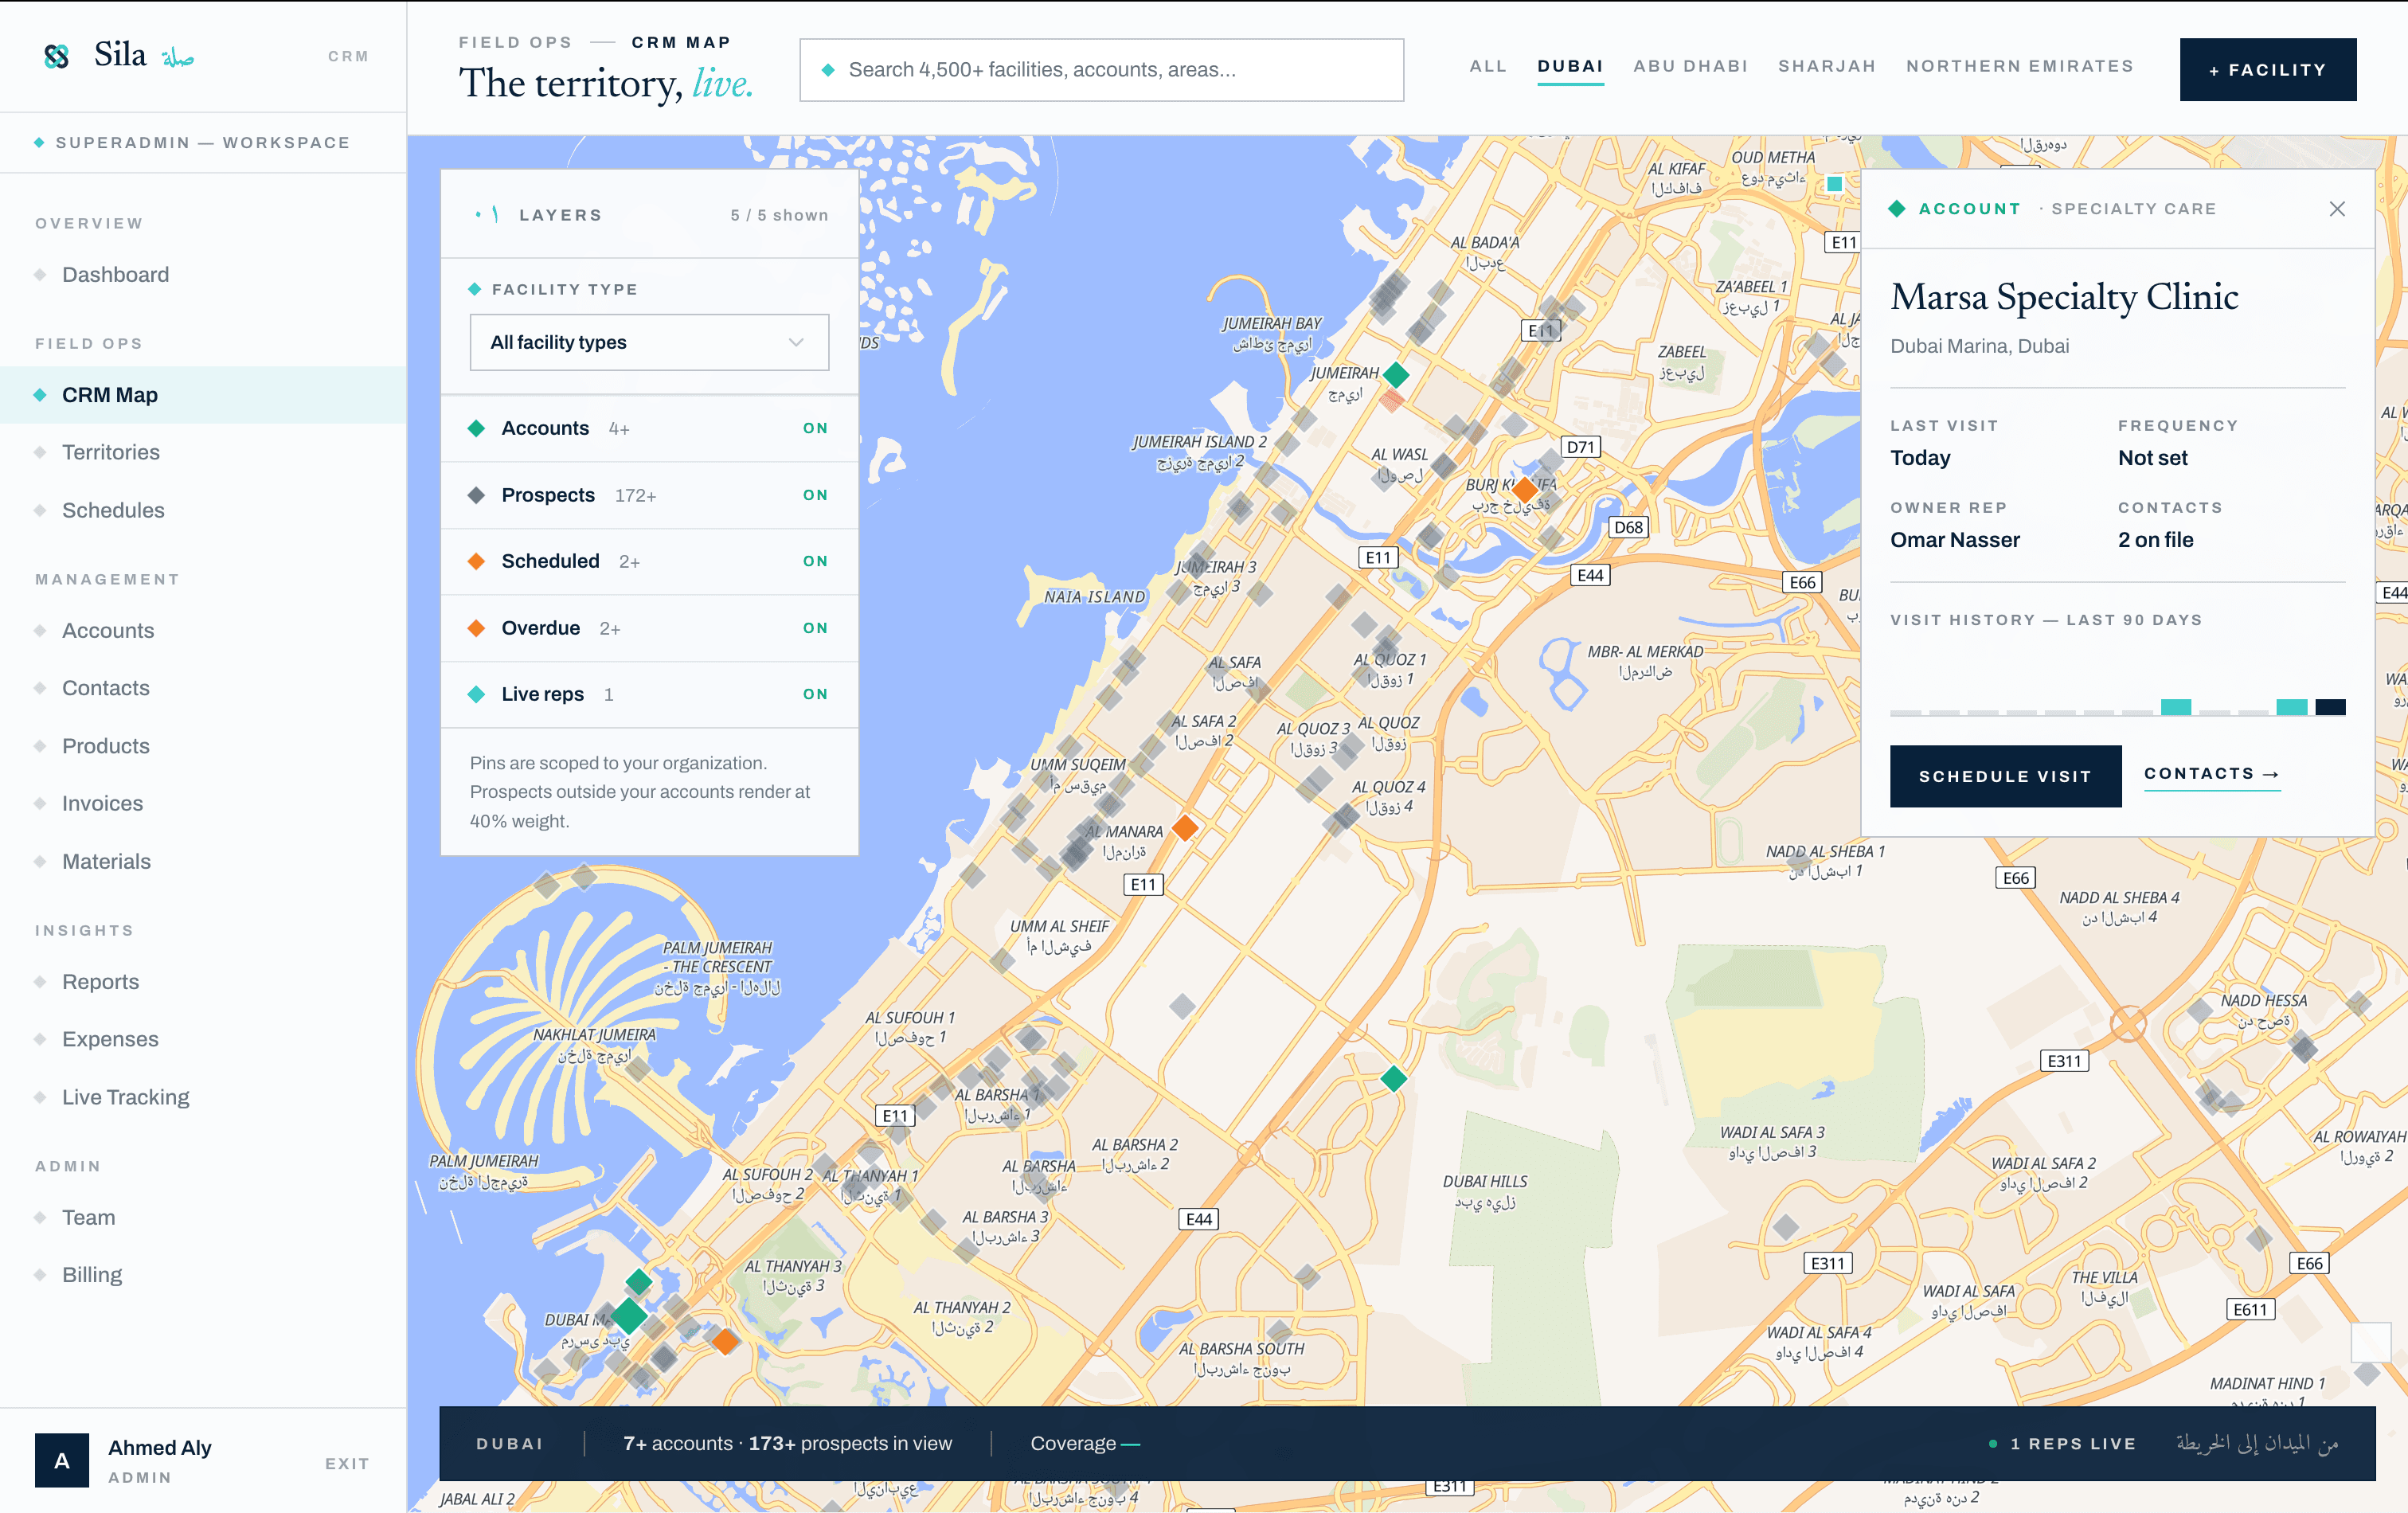Open the CONTACTS link in account panel
Image resolution: width=2408 pixels, height=1513 pixels.
[2211, 774]
